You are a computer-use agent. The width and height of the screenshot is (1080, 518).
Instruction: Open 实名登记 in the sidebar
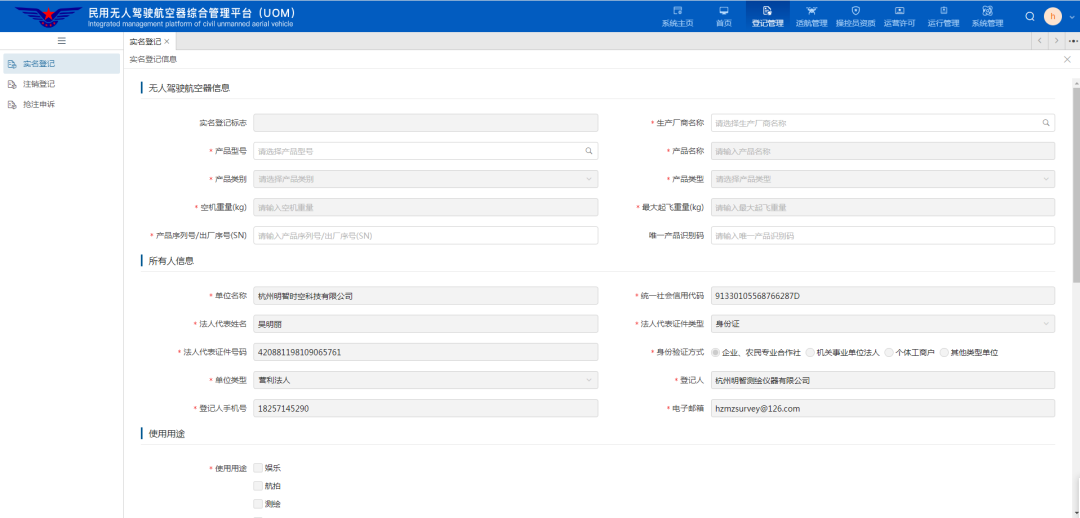[61, 64]
